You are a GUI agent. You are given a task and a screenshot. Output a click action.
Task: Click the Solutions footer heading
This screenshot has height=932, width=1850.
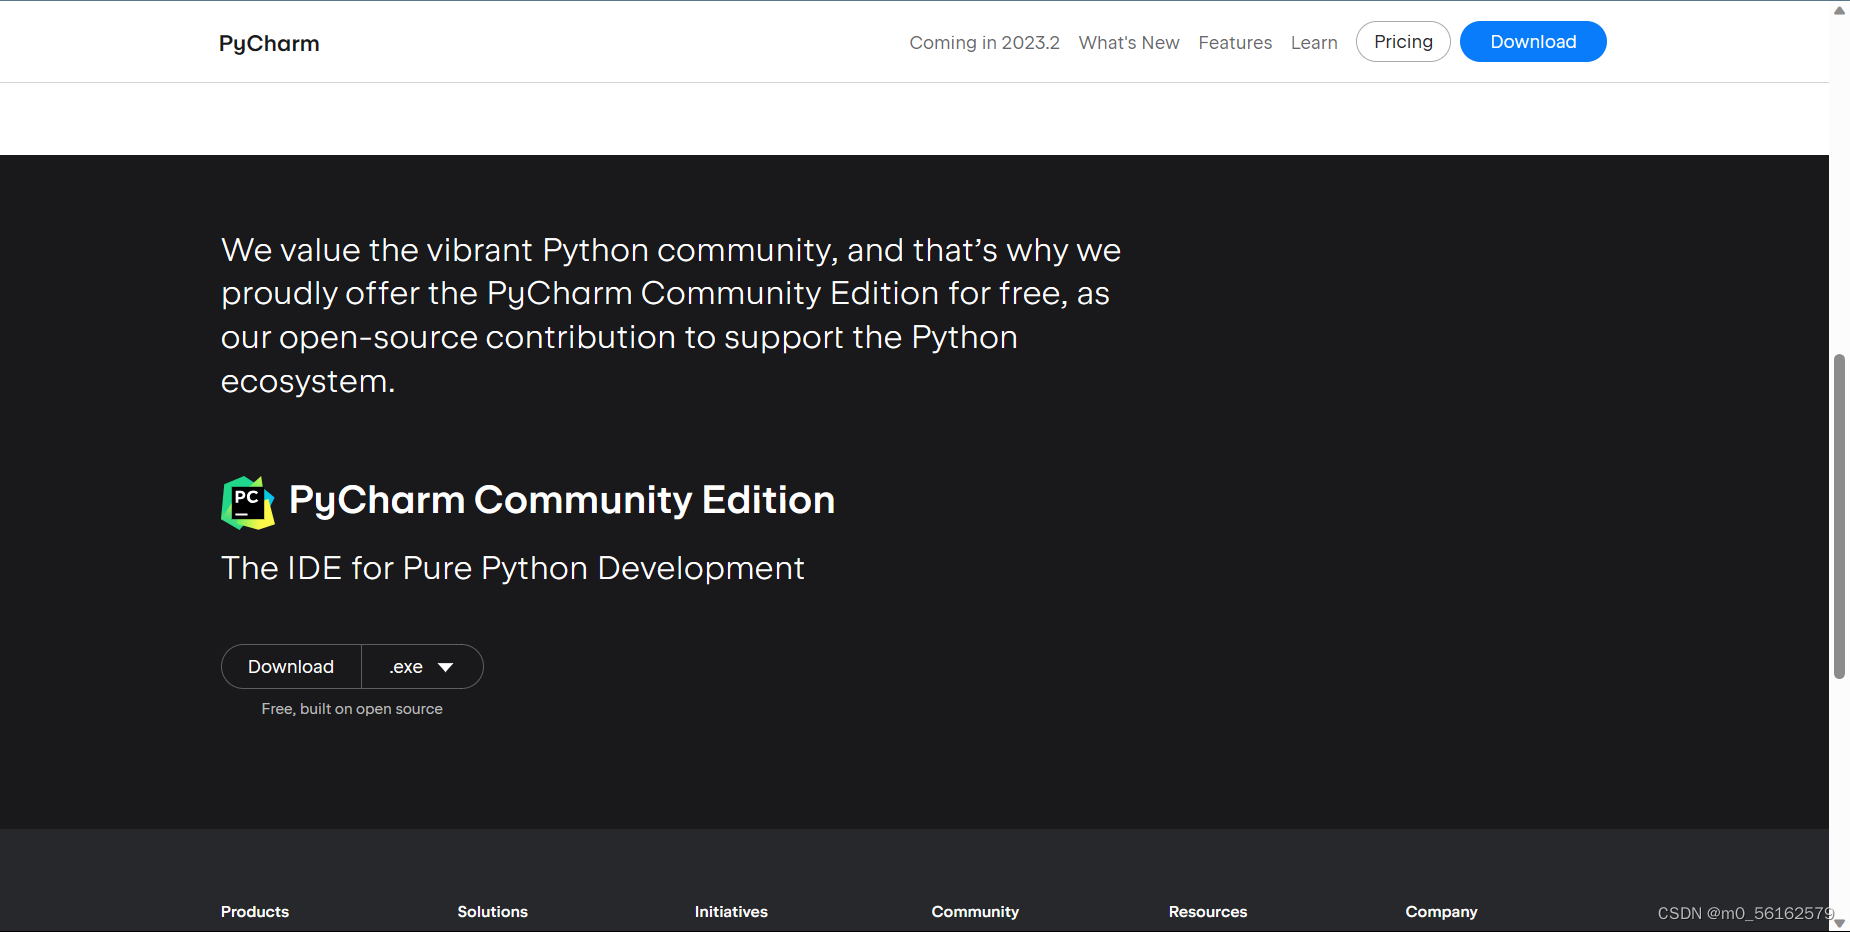493,912
